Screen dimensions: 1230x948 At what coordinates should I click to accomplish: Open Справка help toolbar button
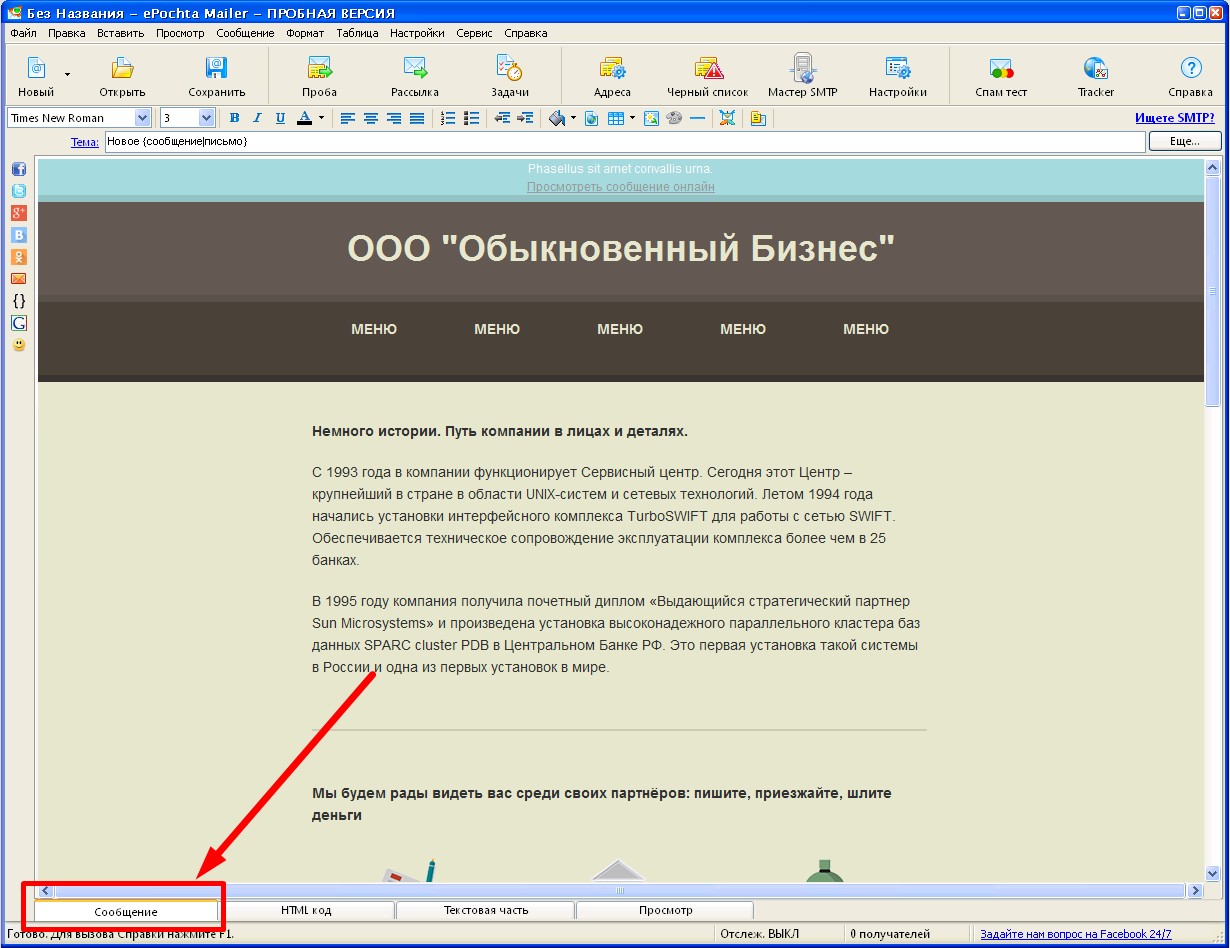1190,76
